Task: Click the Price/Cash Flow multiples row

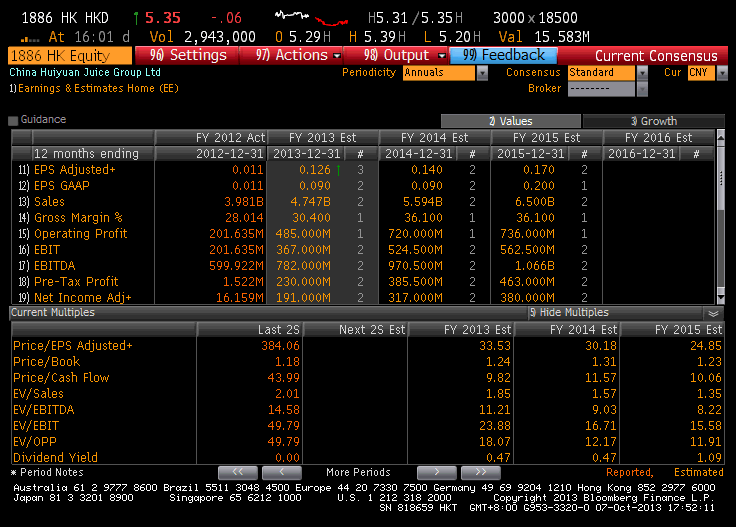Action: 368,378
